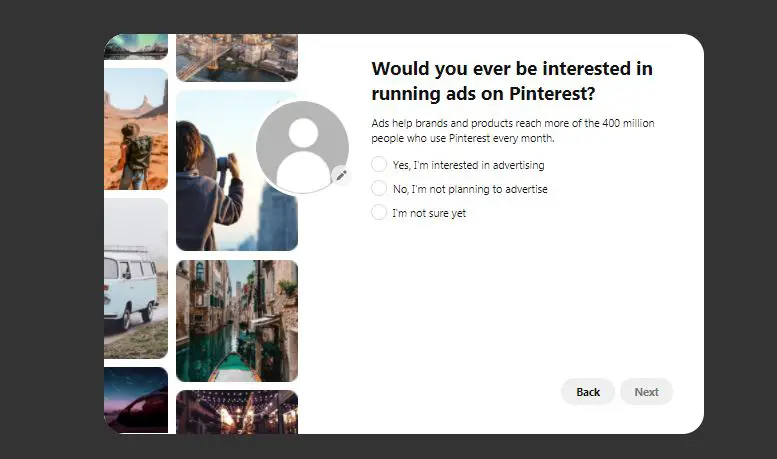Image resolution: width=777 pixels, height=459 pixels.
Task: Select the "I'm not sure yet" option
Action: (x=379, y=212)
